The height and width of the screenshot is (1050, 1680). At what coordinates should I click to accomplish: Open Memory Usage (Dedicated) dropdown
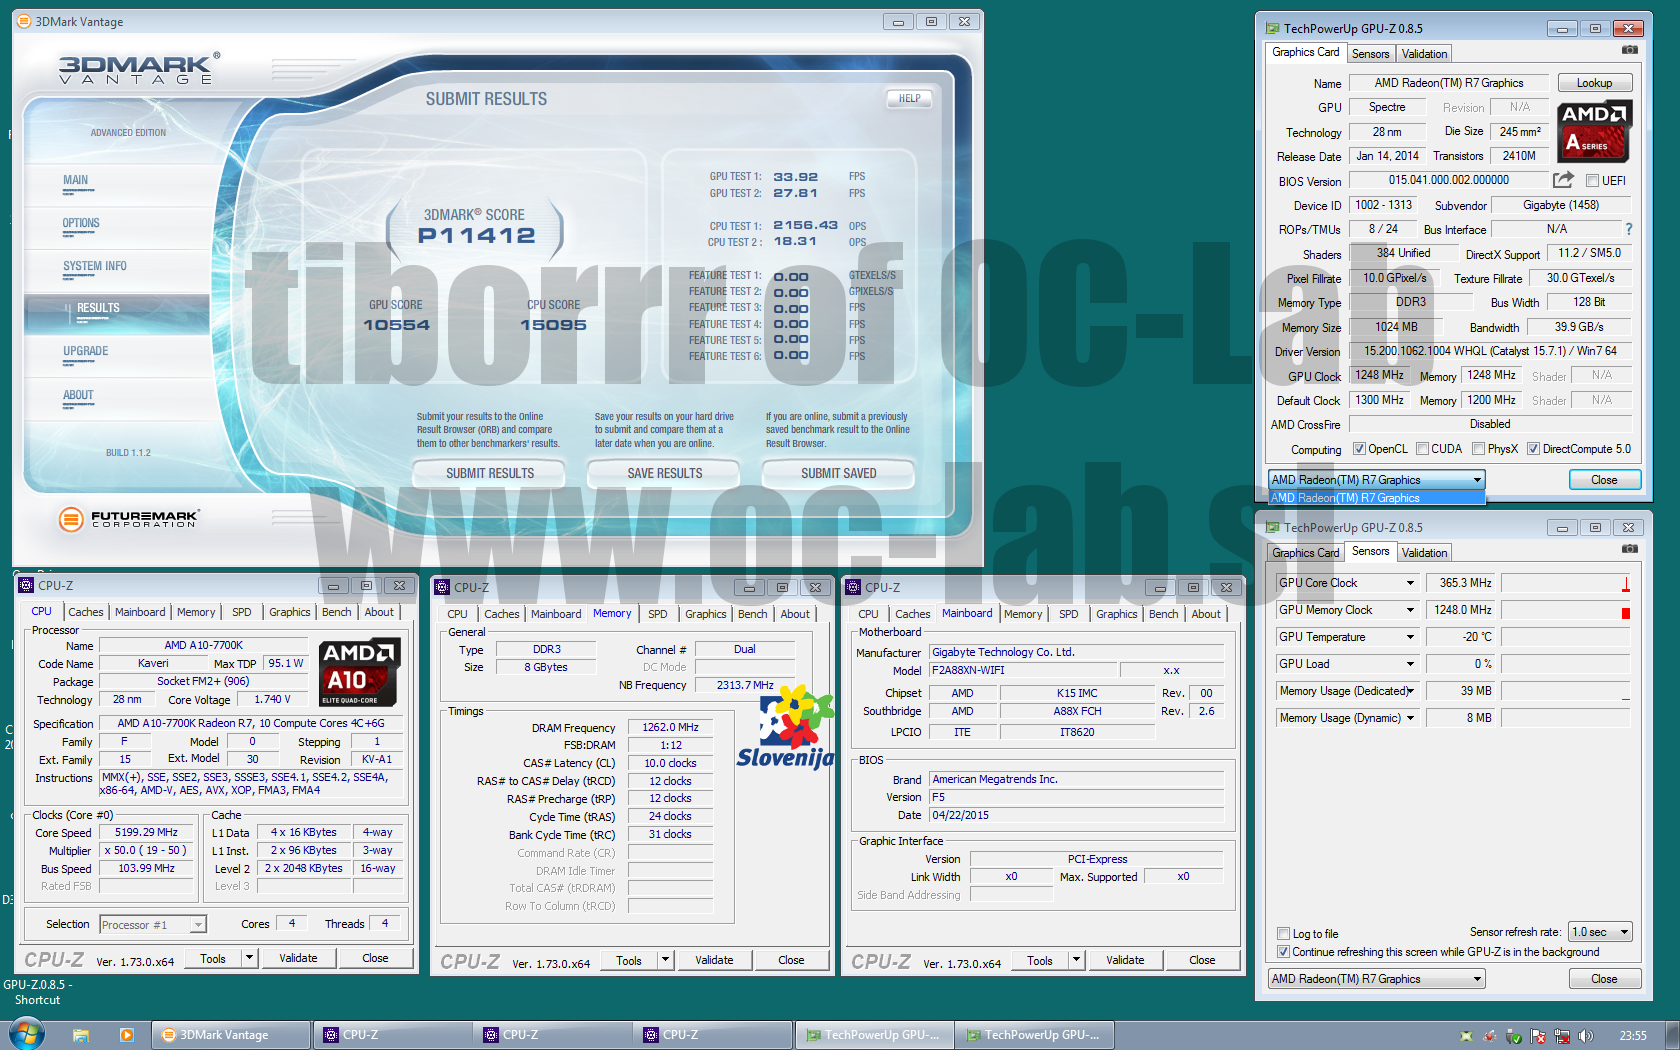(1410, 691)
